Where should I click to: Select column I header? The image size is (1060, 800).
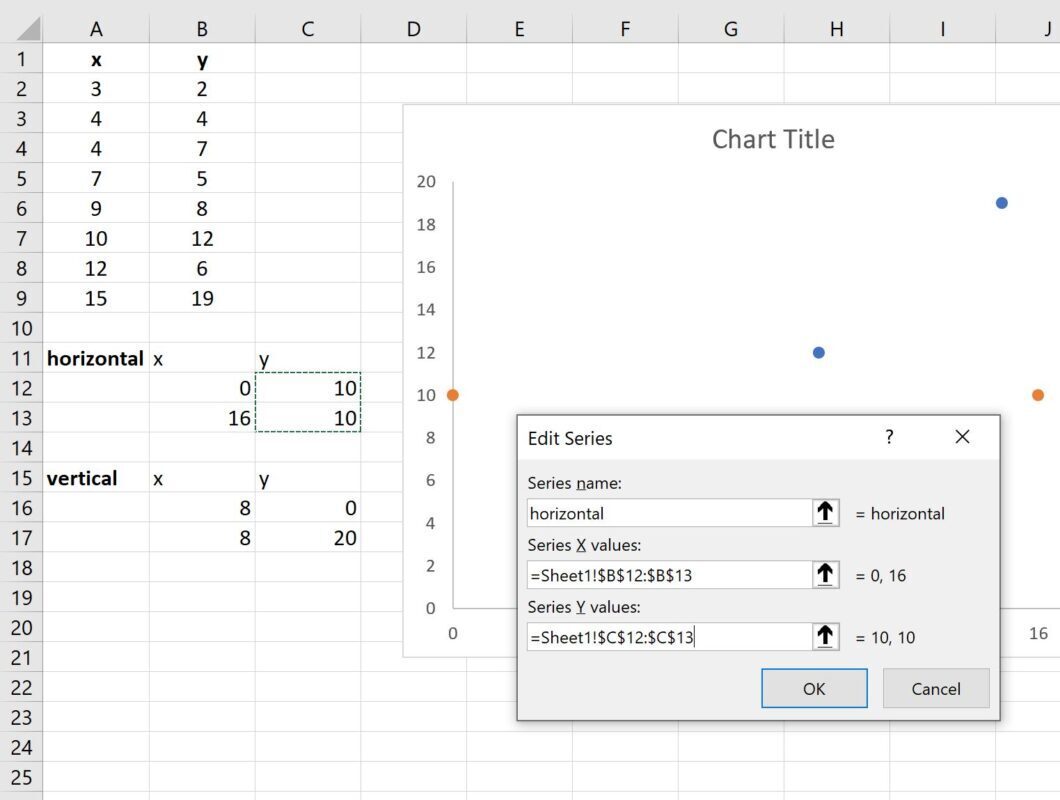tap(942, 29)
